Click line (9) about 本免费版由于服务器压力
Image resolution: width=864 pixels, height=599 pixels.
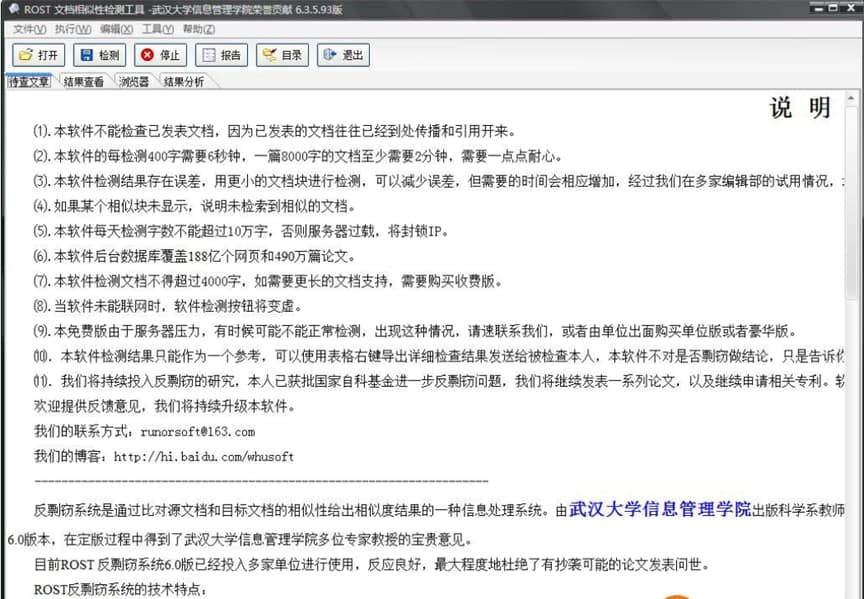415,331
